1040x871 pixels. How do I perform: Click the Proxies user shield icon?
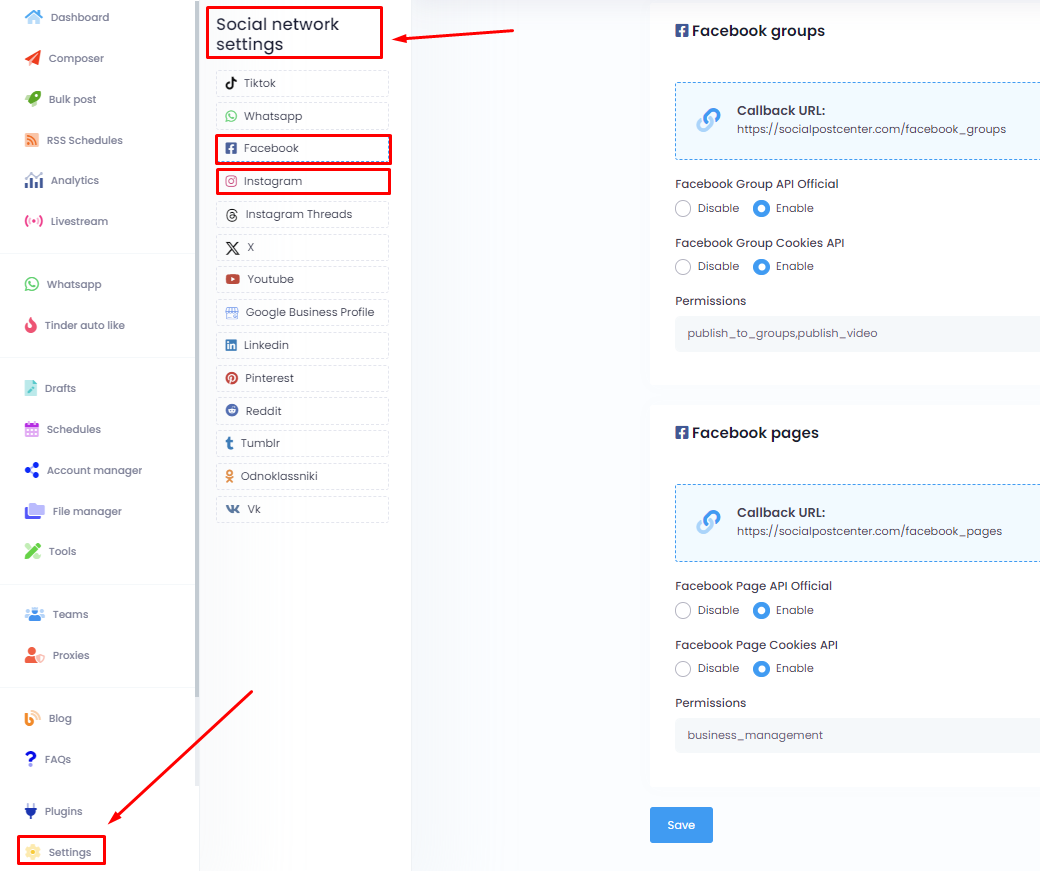[34, 655]
